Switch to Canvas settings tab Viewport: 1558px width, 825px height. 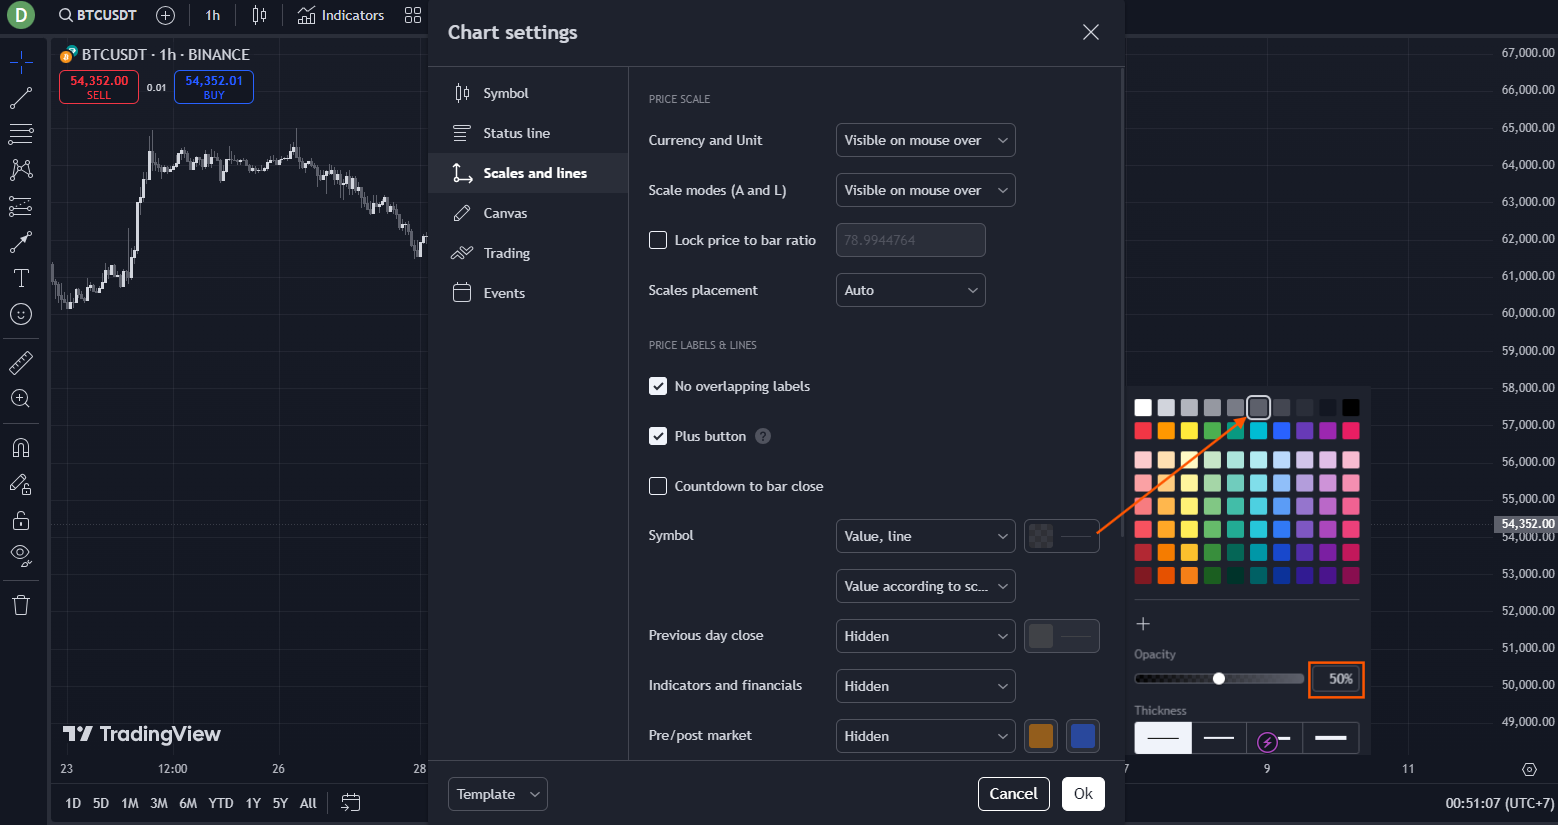click(x=528, y=213)
